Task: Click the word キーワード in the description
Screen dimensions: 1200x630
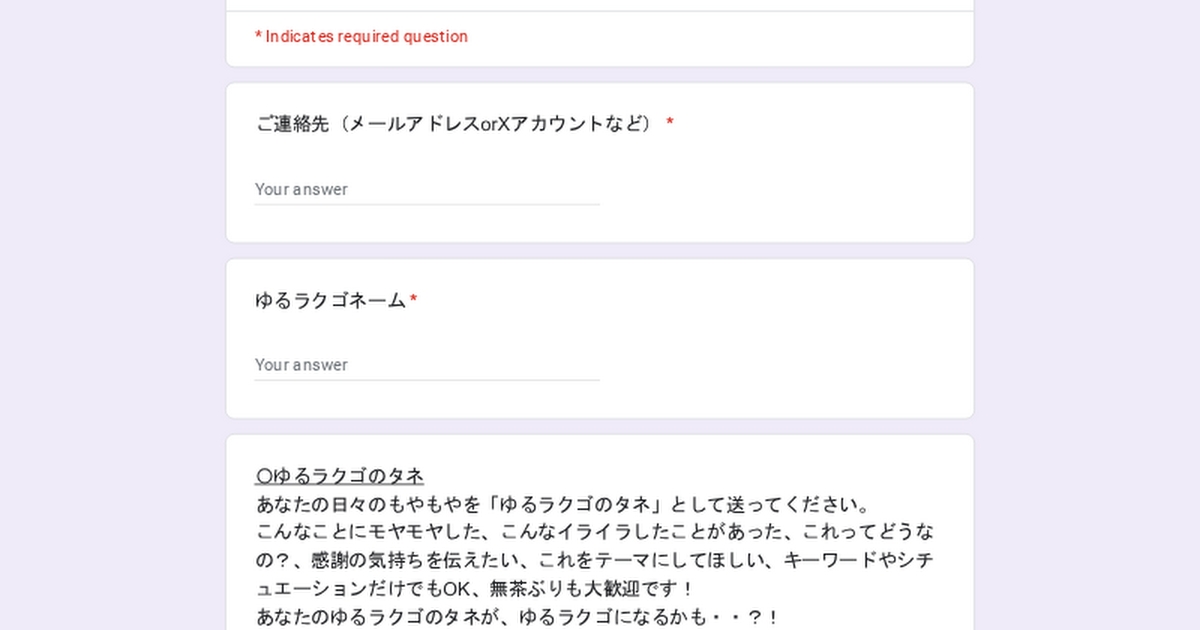Action: pyautogui.click(x=823, y=560)
